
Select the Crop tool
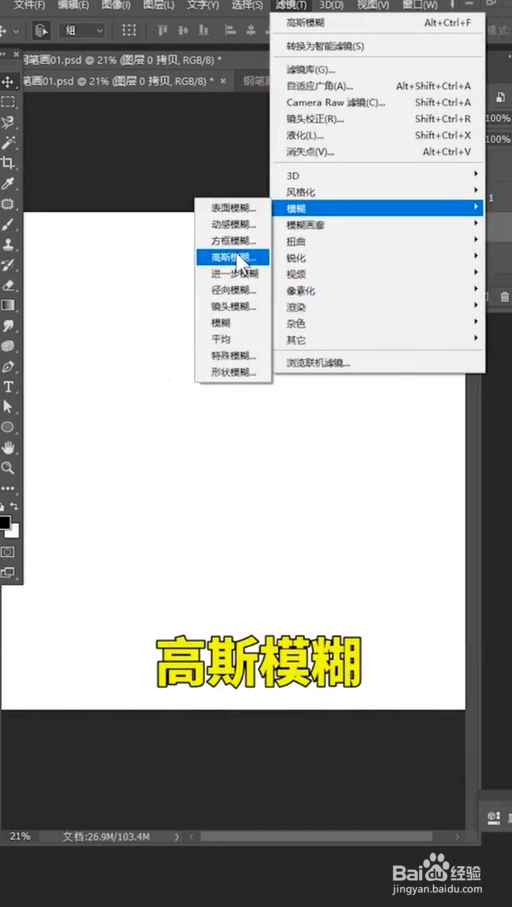[x=8, y=163]
